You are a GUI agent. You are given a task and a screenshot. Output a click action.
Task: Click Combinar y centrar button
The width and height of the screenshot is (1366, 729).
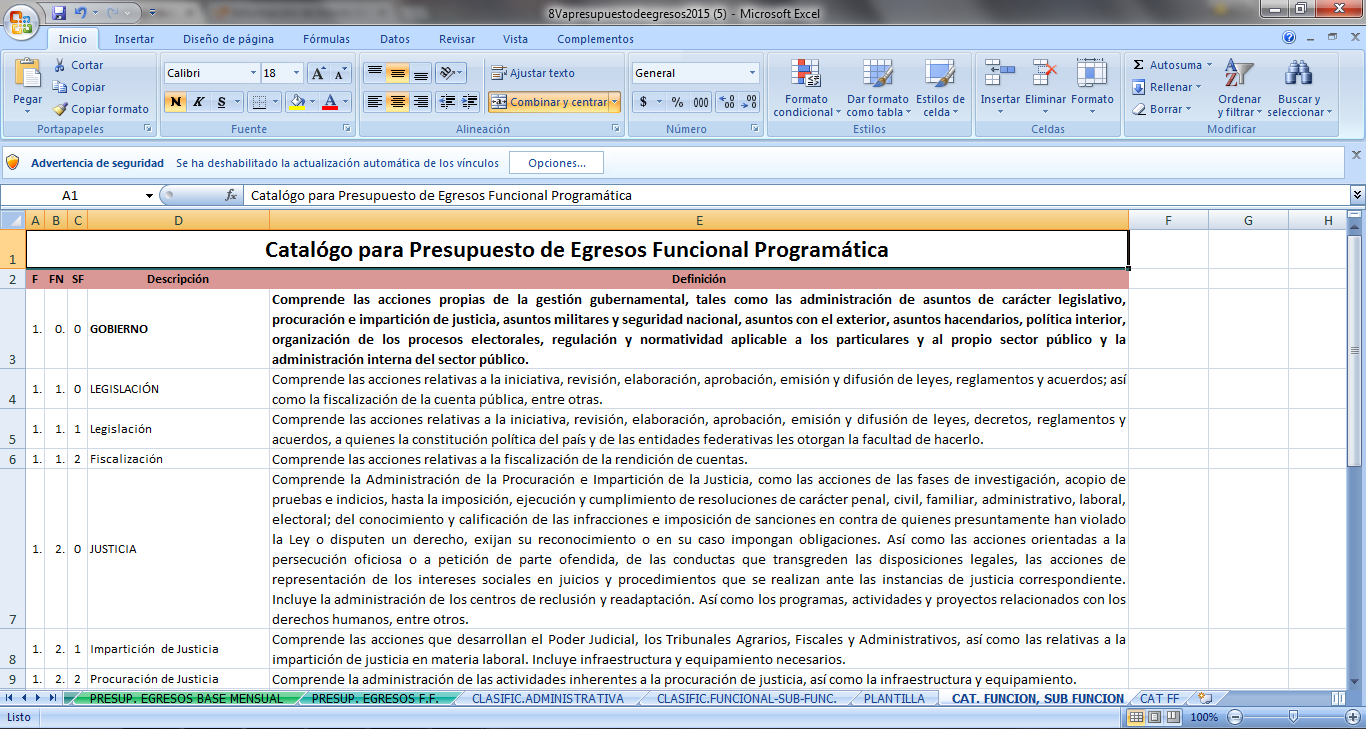(x=548, y=102)
